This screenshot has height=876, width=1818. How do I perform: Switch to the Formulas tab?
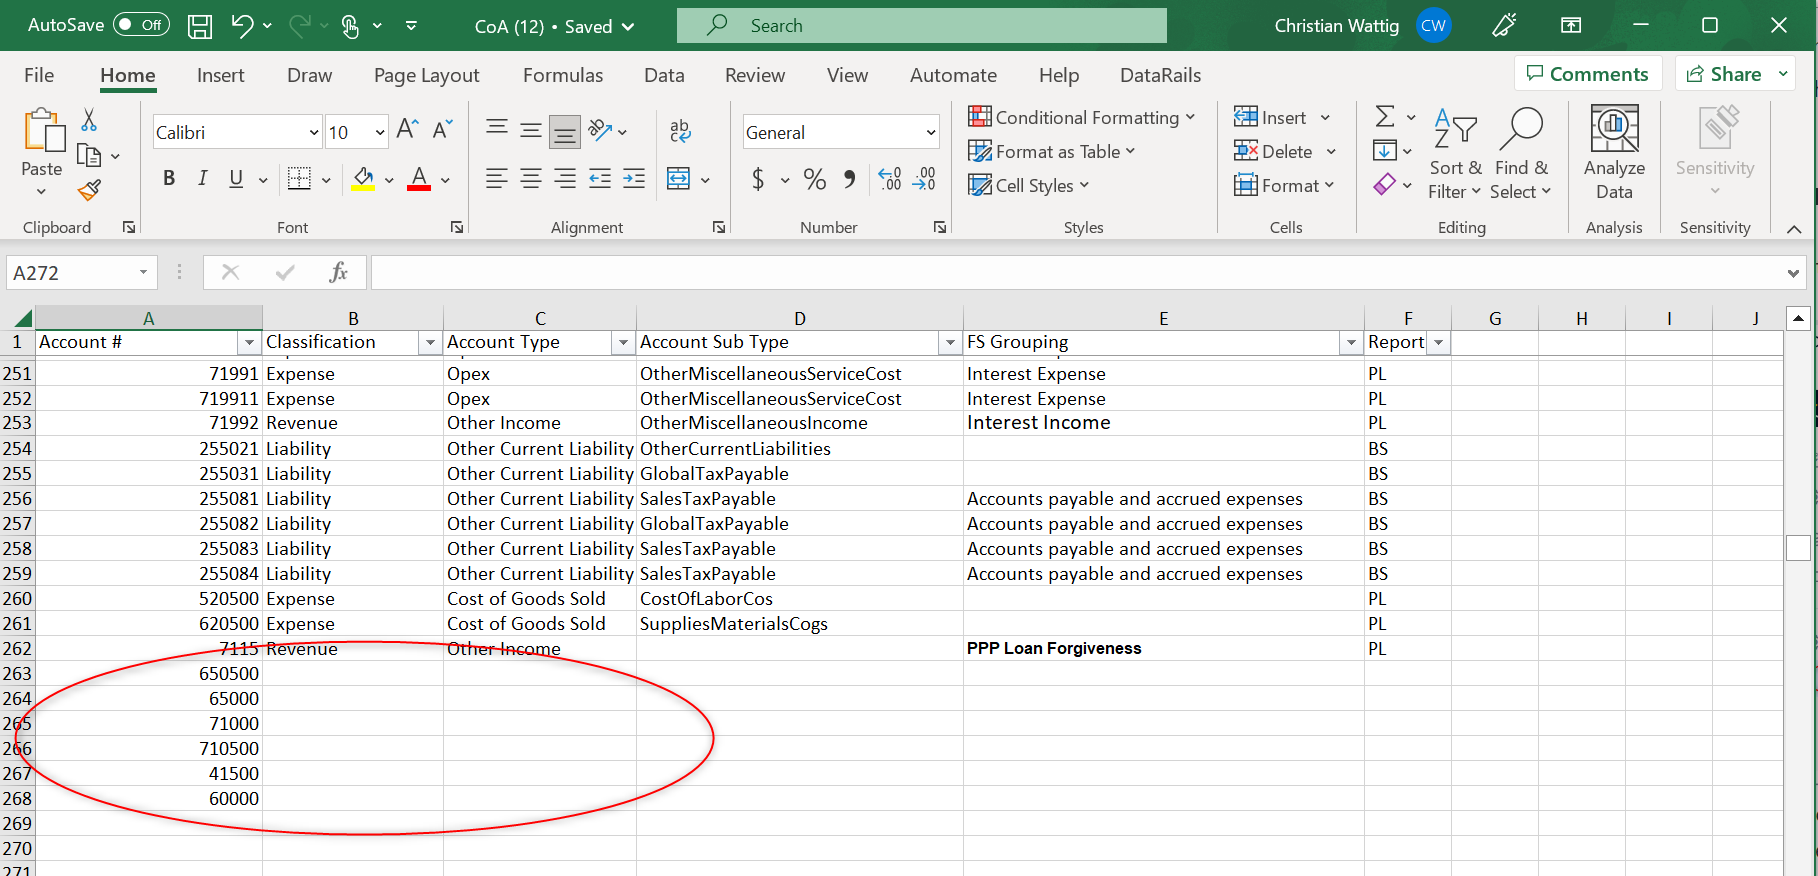[x=563, y=75]
